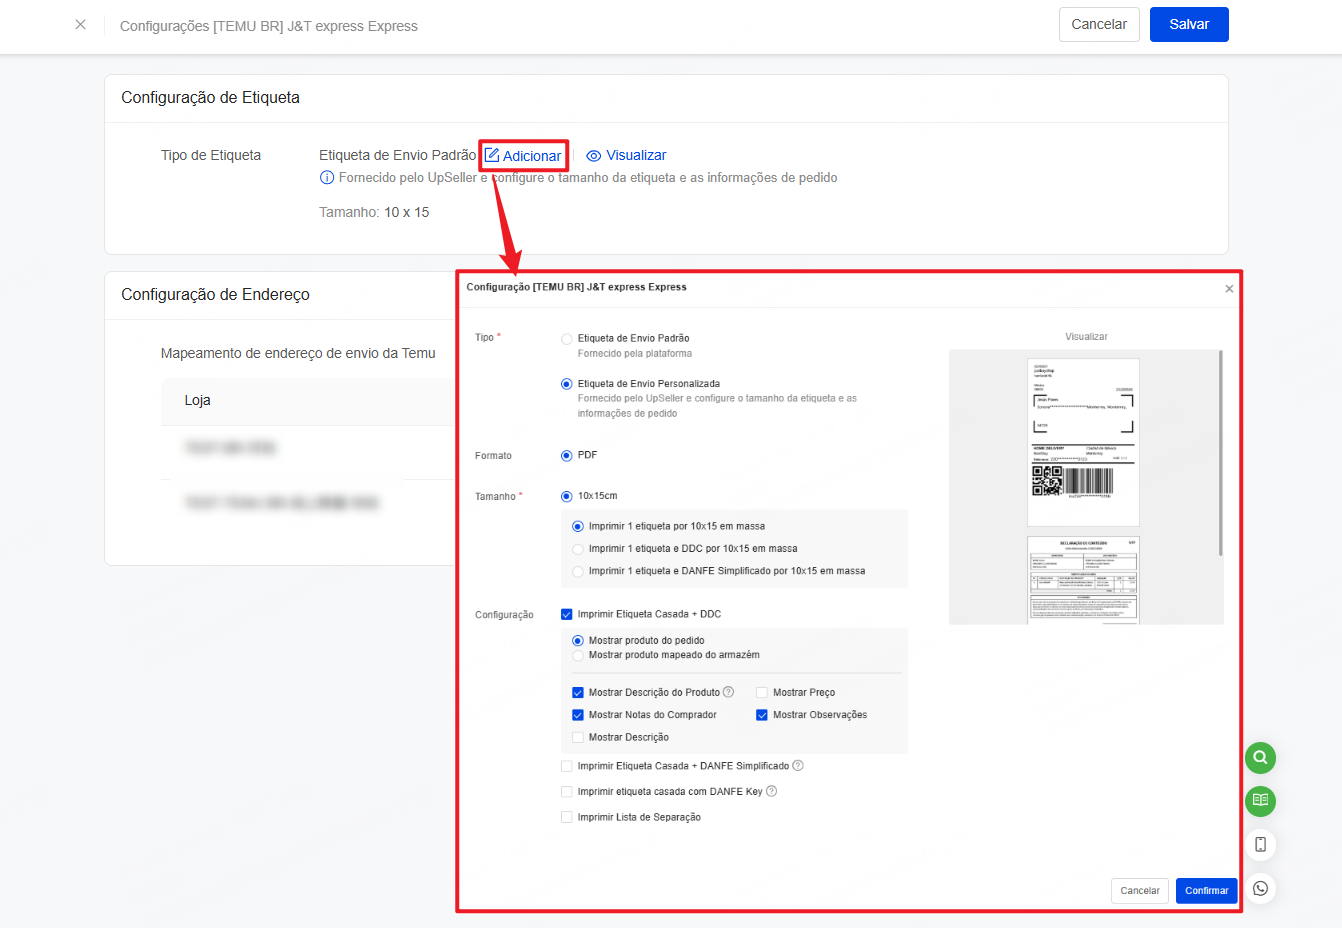Click the Loja column header

tap(197, 400)
